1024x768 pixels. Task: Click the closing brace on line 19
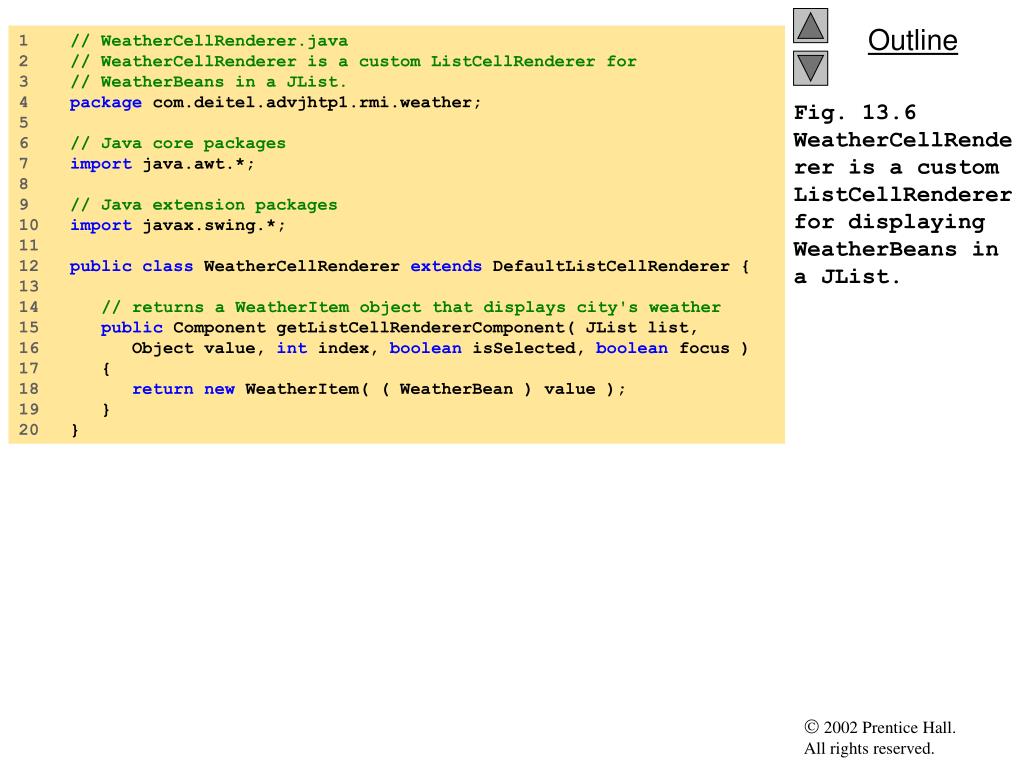(106, 409)
